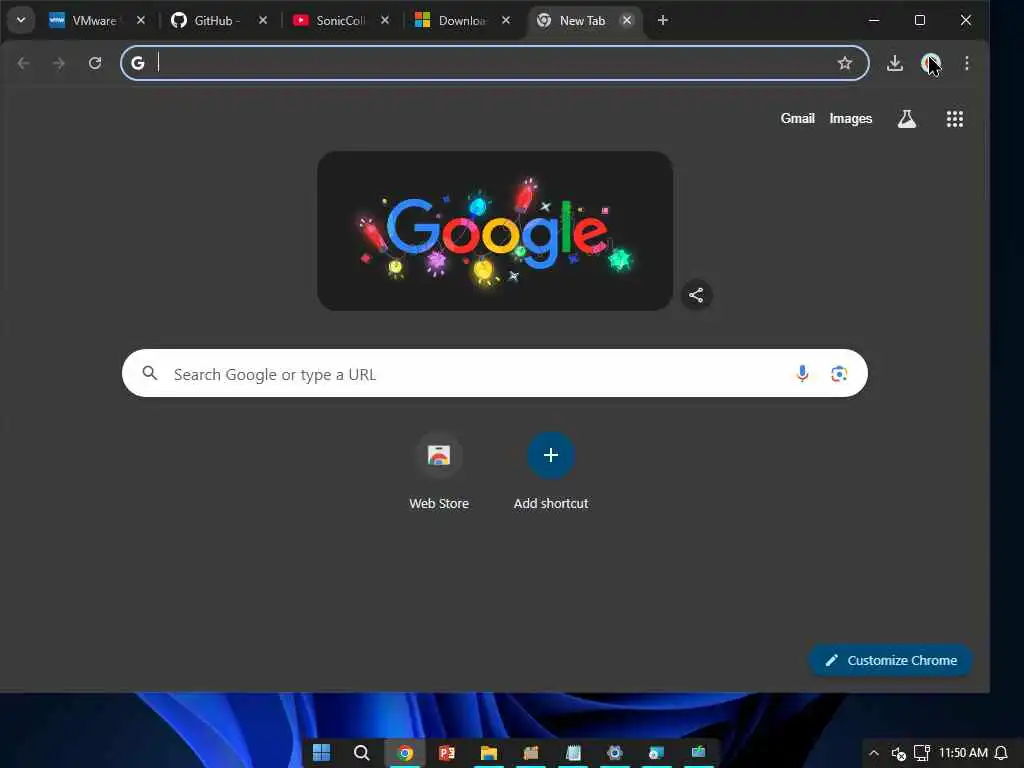Click the Google icon in address bar
The width and height of the screenshot is (1024, 768).
(x=138, y=63)
